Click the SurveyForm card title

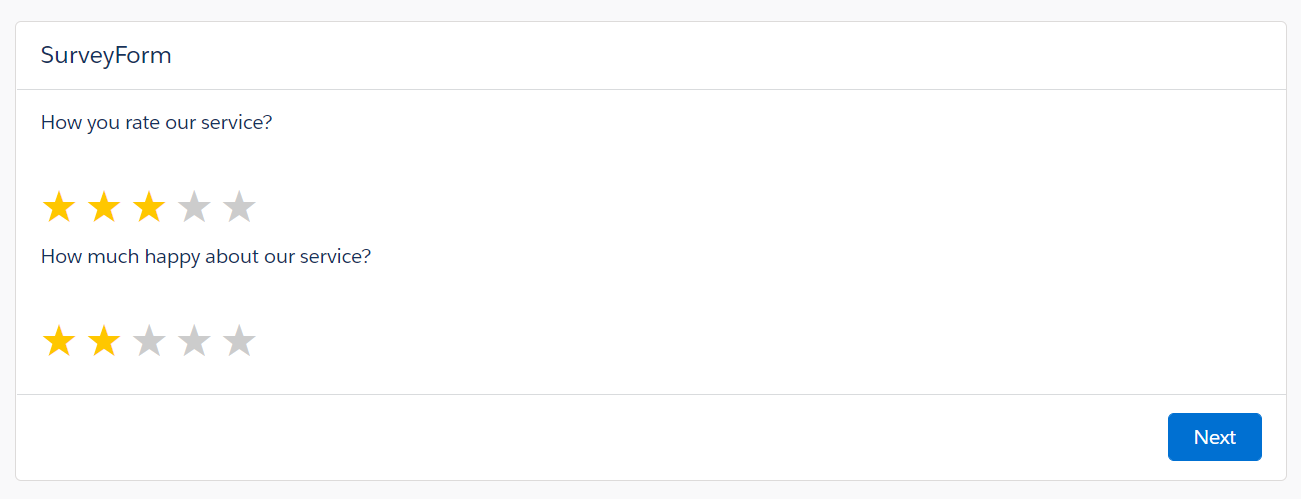(x=106, y=55)
